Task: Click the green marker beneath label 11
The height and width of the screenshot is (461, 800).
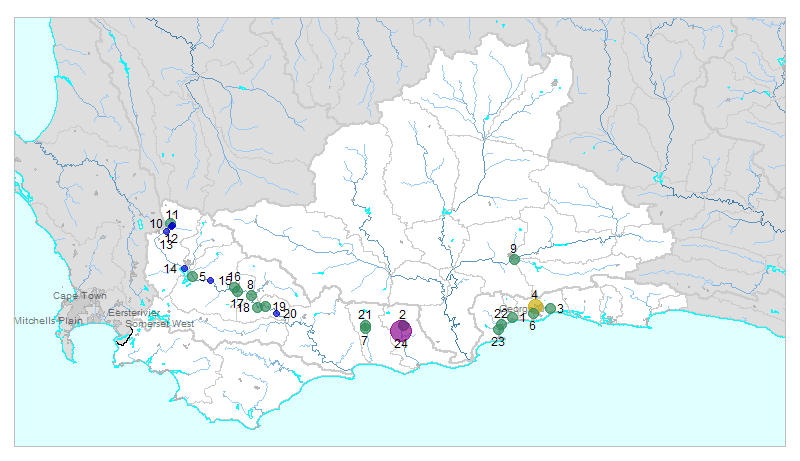Action: (170, 224)
